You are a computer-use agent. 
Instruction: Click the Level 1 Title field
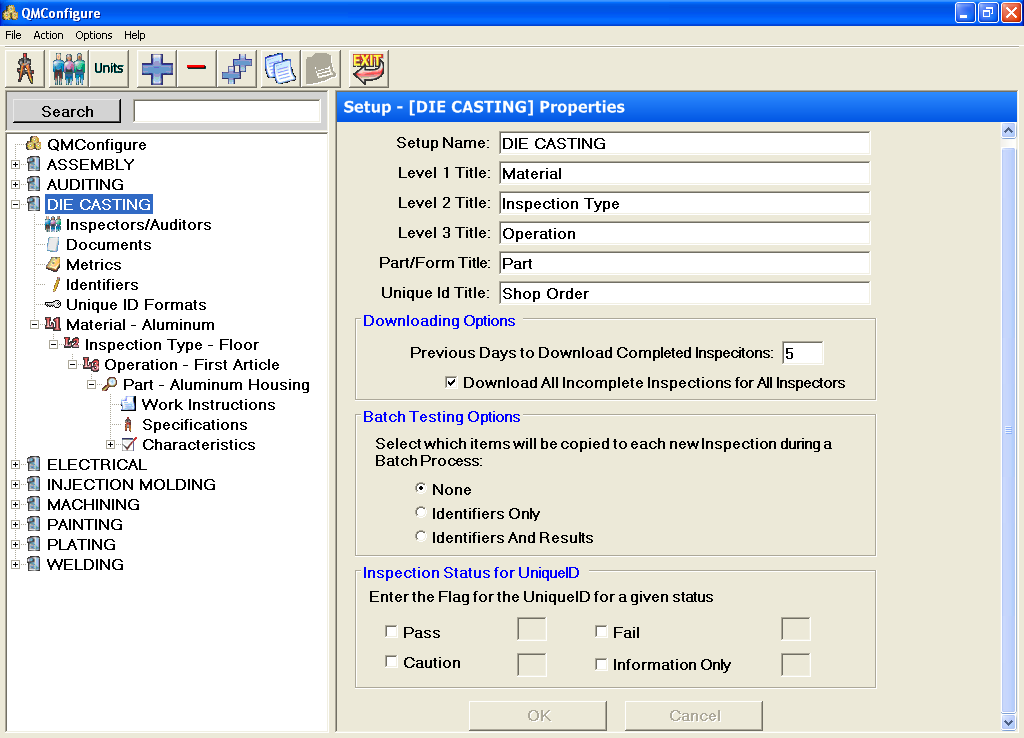pyautogui.click(x=684, y=174)
